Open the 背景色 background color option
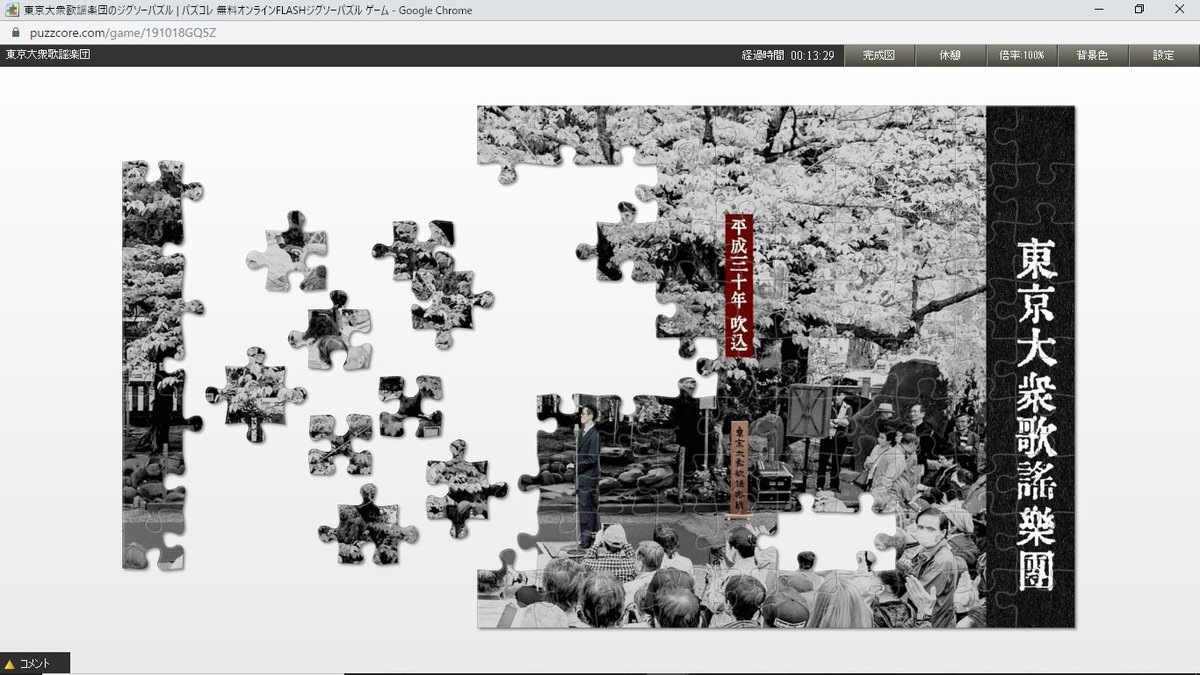This screenshot has width=1200, height=675. tap(1092, 55)
